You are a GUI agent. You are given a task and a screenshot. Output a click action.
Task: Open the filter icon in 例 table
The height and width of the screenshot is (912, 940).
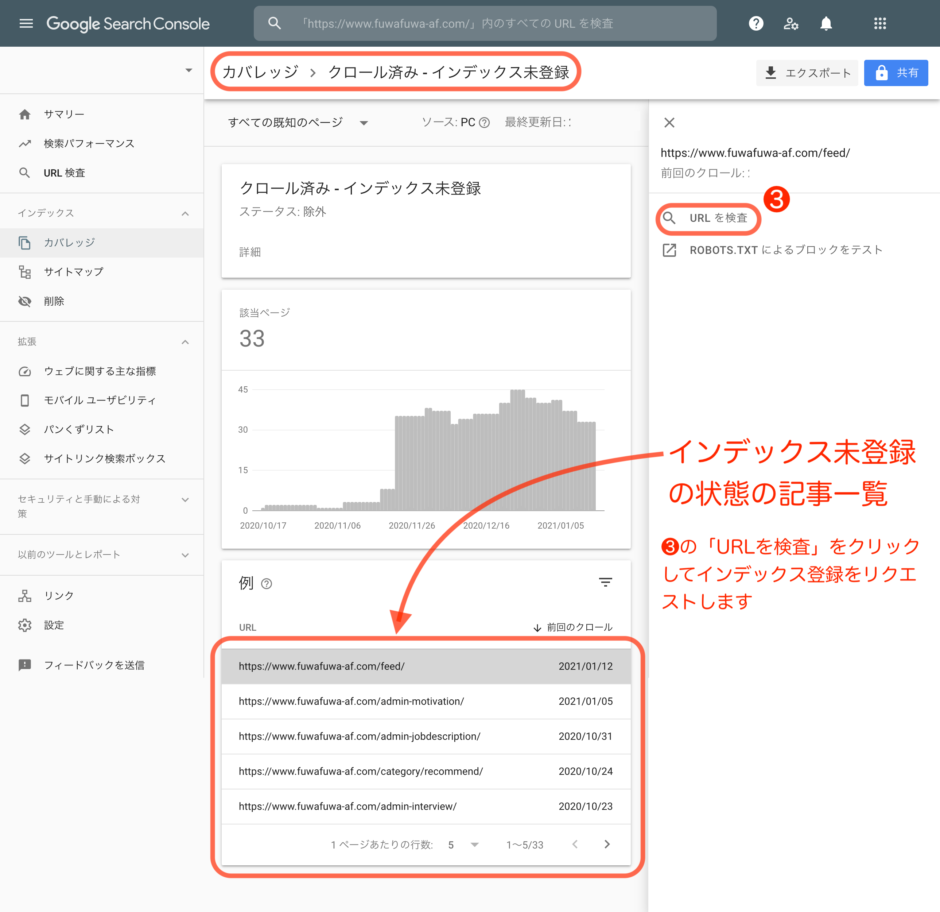[x=605, y=582]
